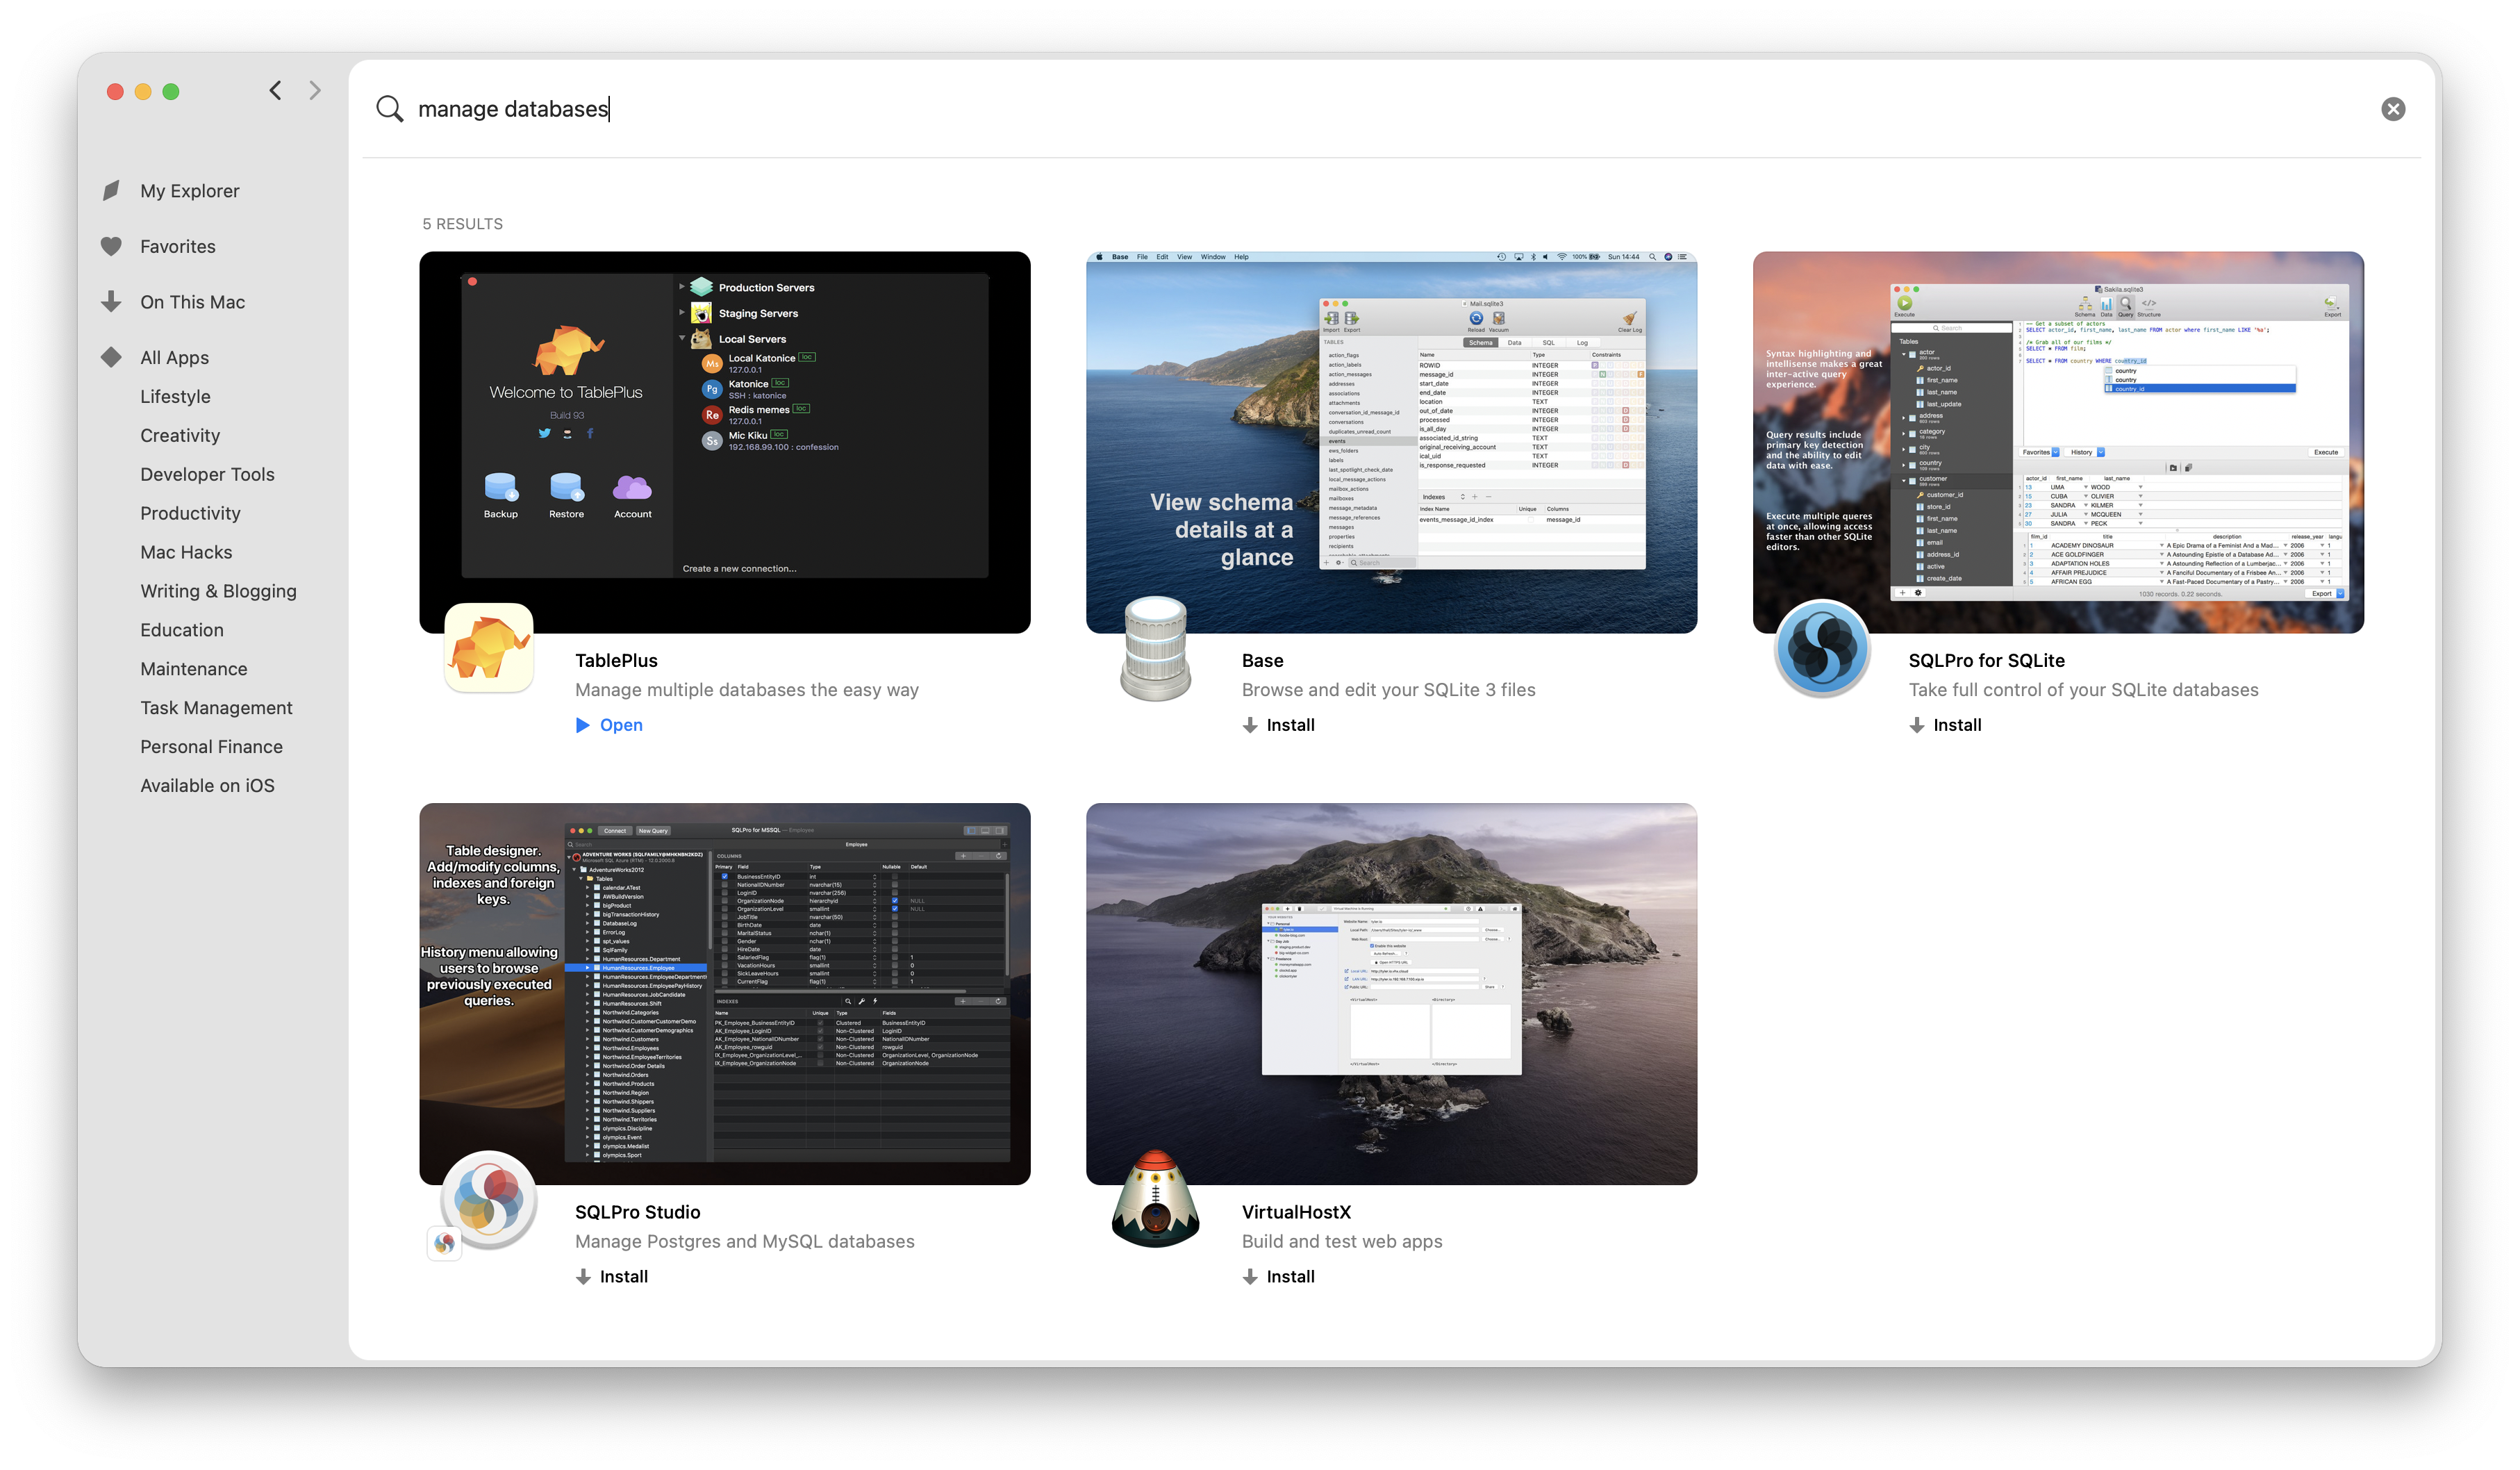Click the VirtualHostX rocket app icon
Screen dimensions: 2520x1470
coord(1155,1199)
